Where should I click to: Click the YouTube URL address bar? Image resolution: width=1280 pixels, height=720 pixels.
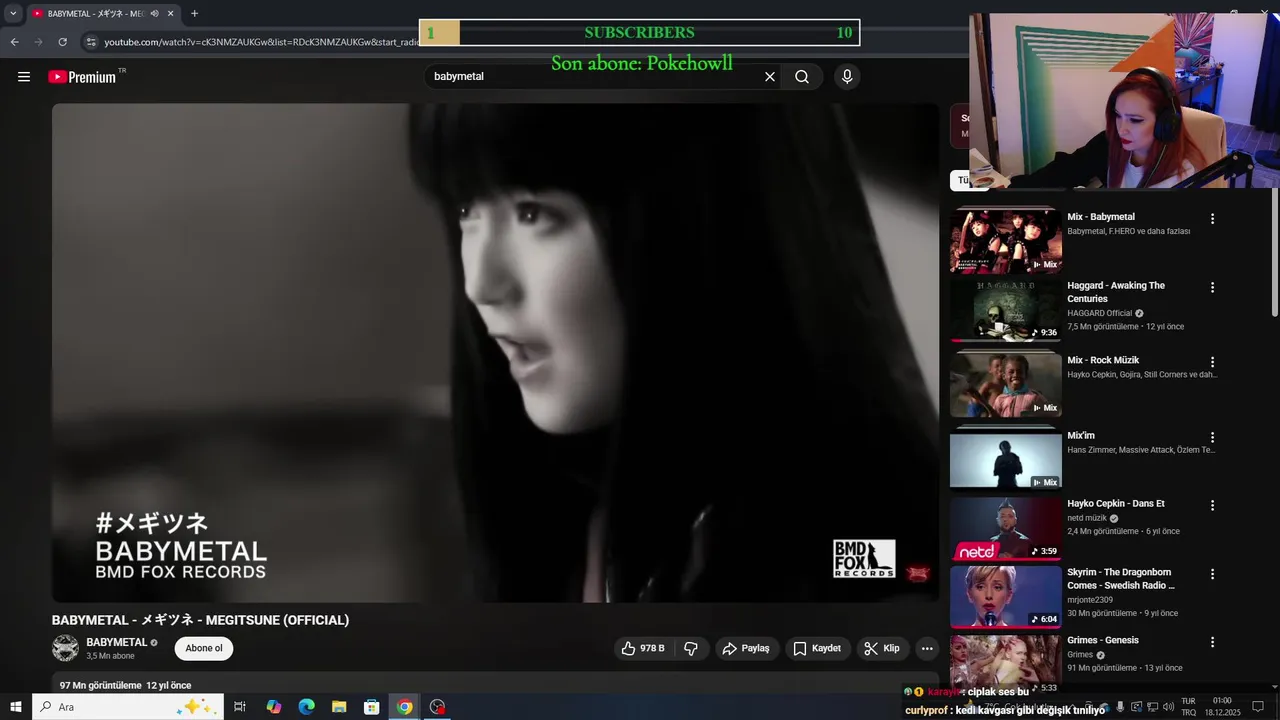point(262,42)
